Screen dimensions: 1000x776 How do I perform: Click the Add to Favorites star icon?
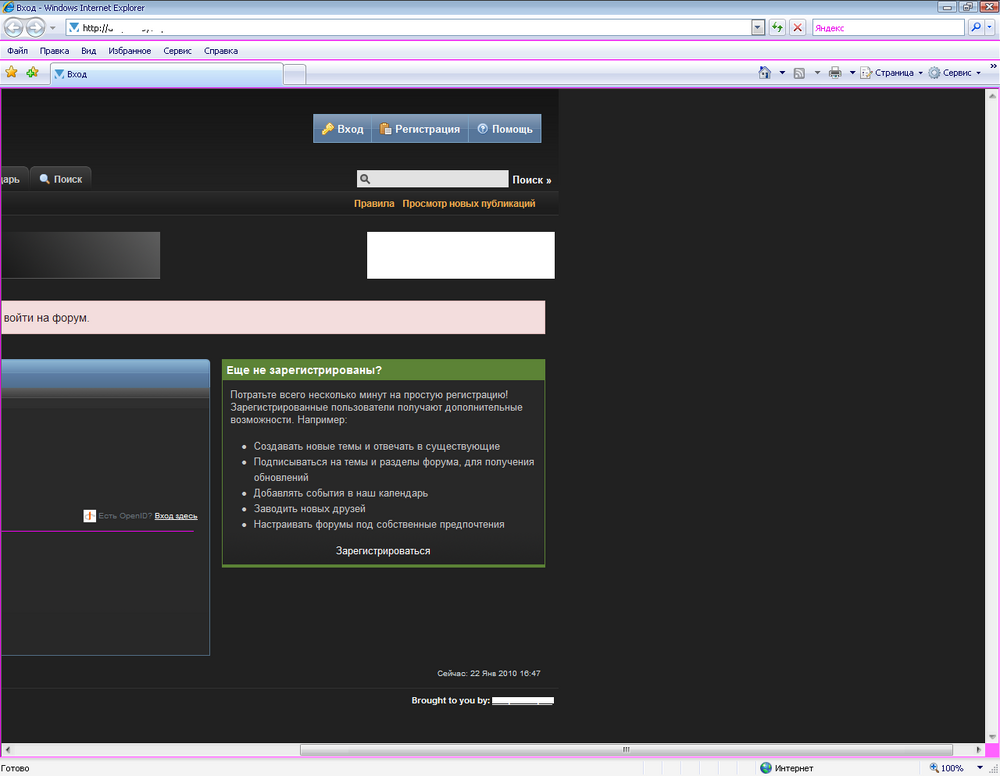point(31,72)
